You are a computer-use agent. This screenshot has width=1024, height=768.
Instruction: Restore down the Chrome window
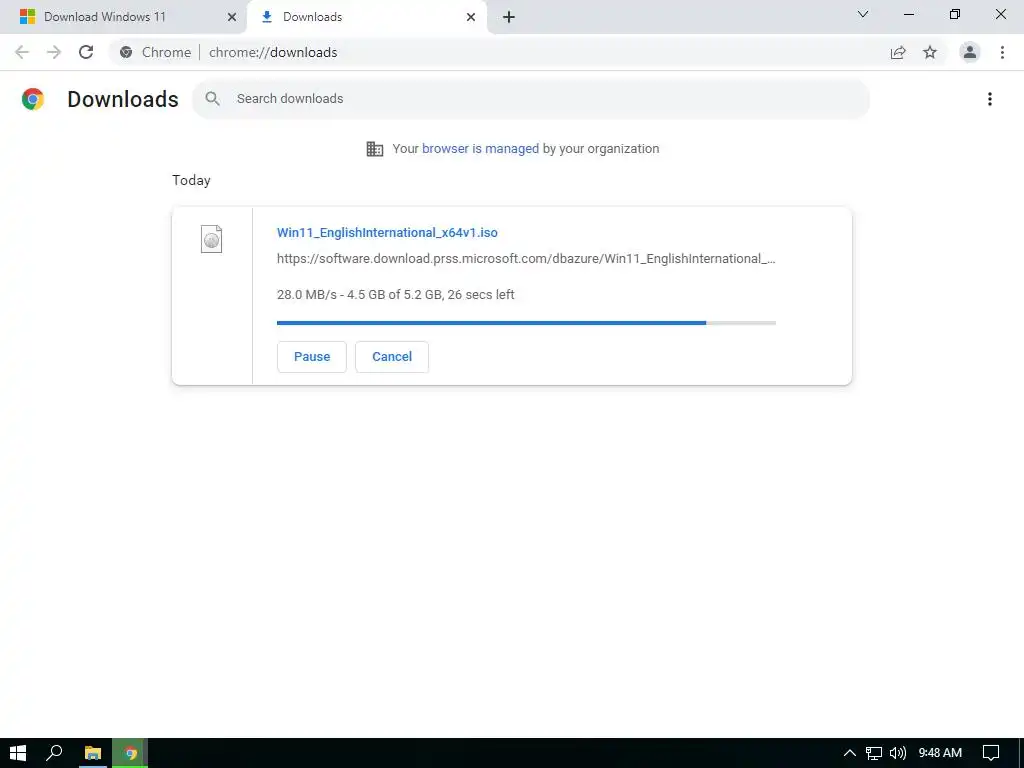point(955,14)
